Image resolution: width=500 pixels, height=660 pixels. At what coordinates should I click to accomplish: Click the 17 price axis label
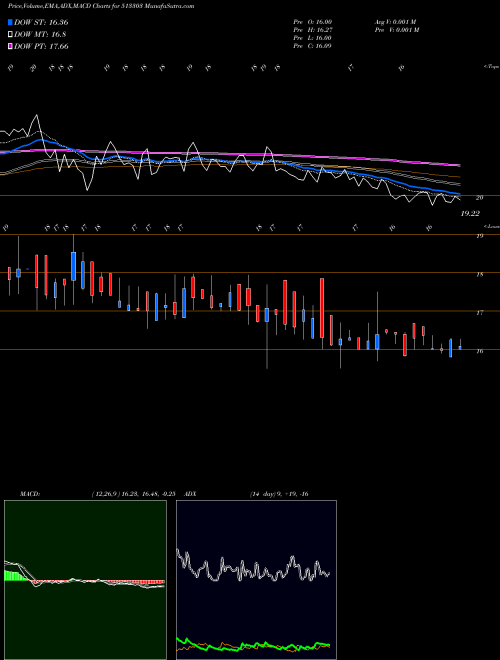click(x=479, y=313)
